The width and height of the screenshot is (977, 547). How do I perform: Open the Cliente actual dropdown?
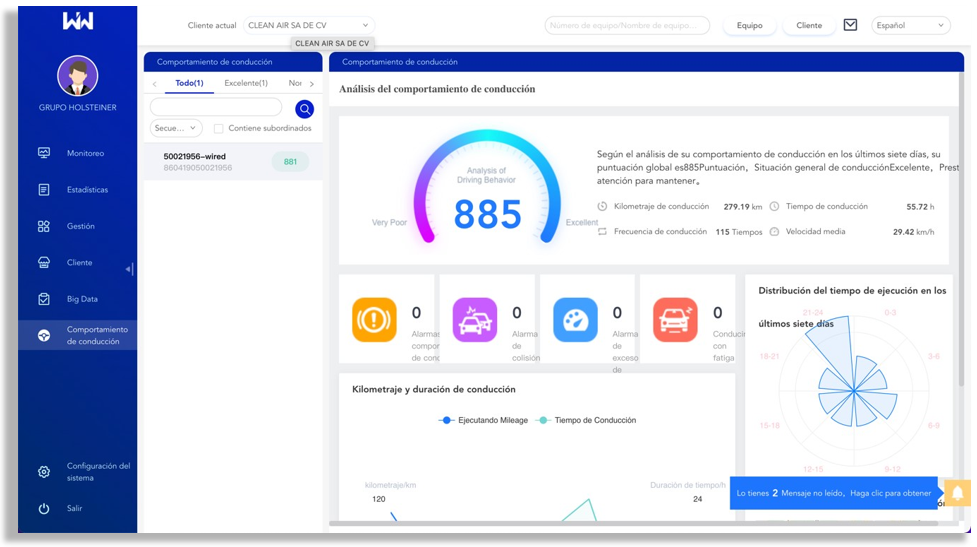click(309, 25)
